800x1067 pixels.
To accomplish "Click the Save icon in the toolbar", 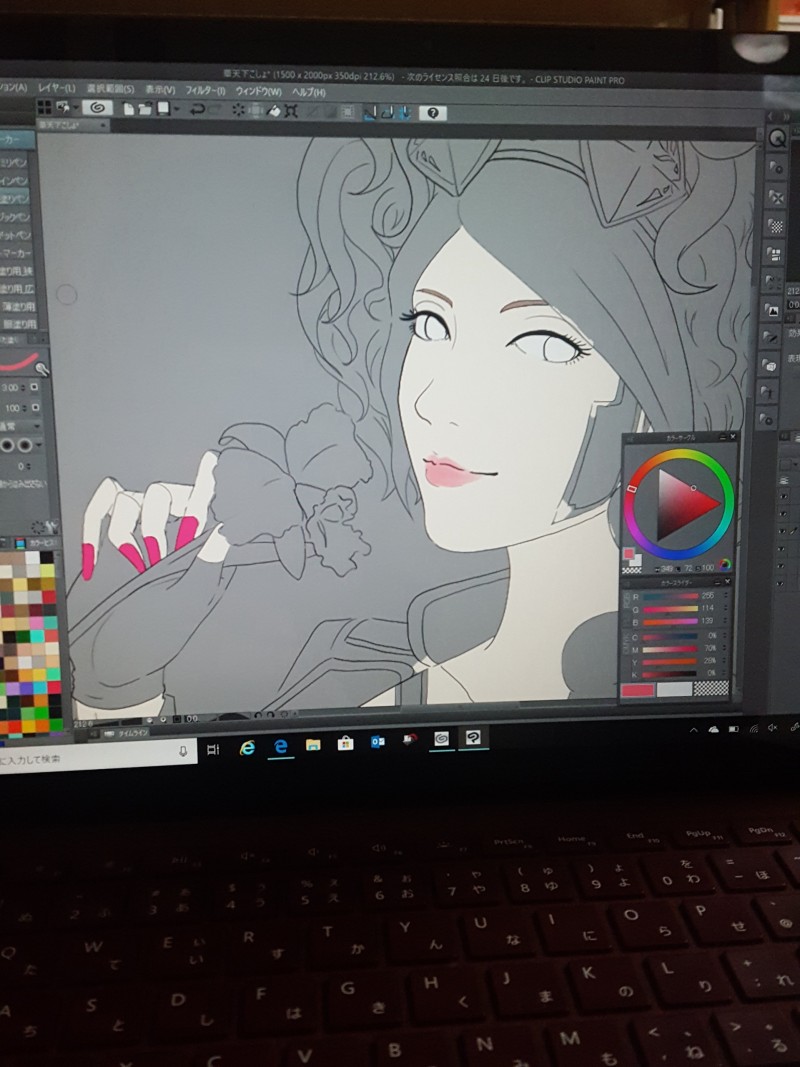I will [163, 108].
